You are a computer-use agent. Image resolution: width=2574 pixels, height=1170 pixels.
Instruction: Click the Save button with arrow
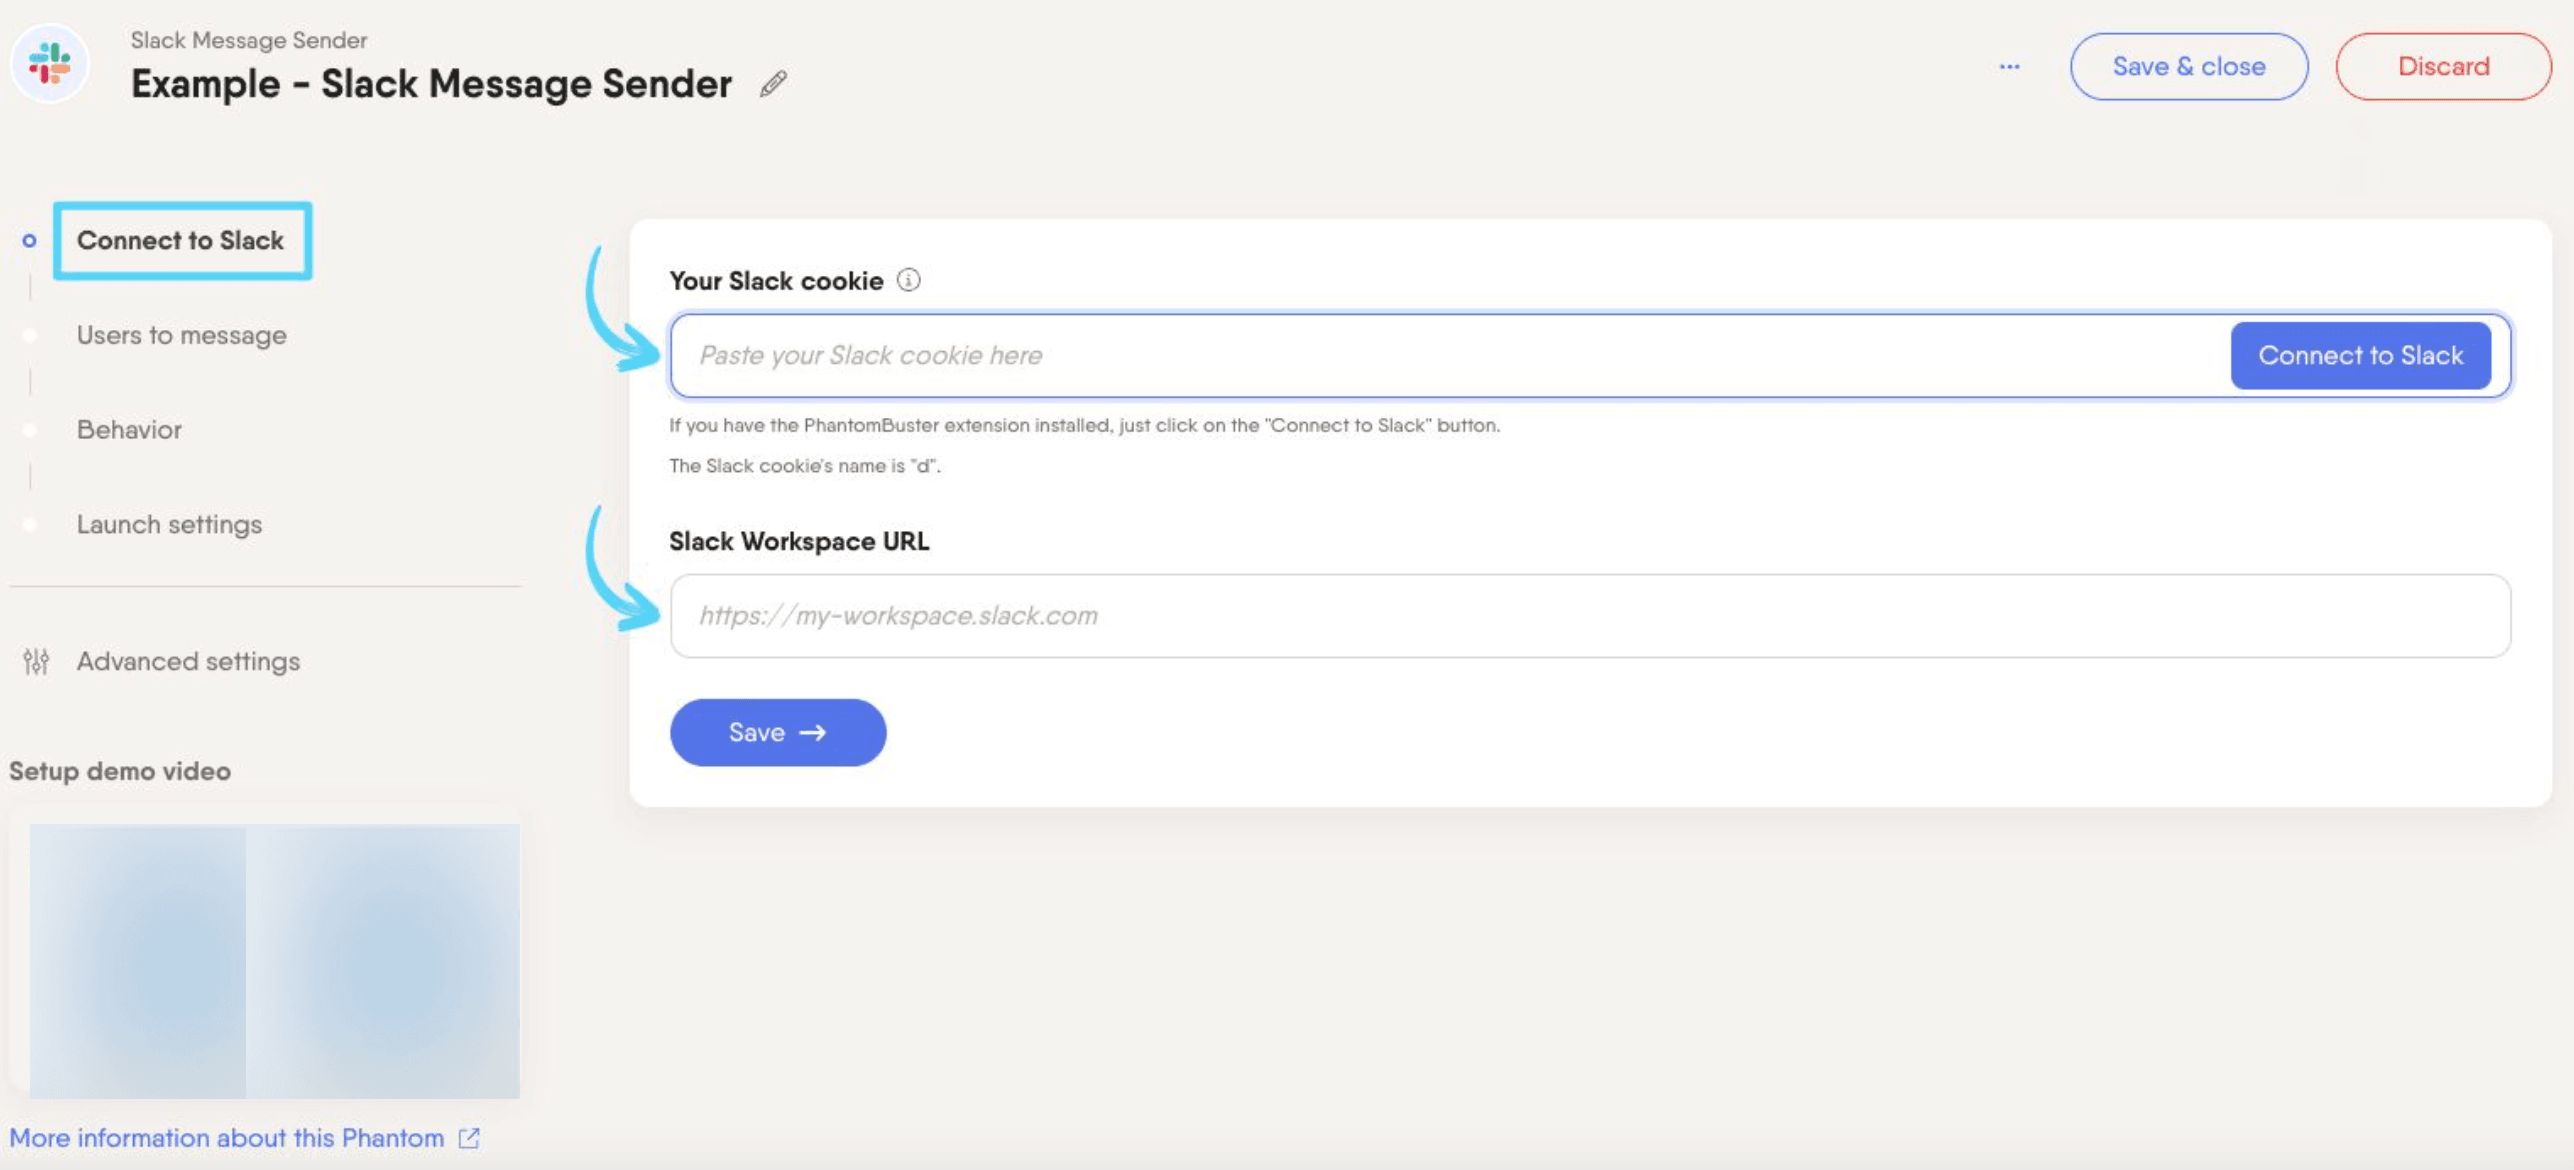coord(778,732)
